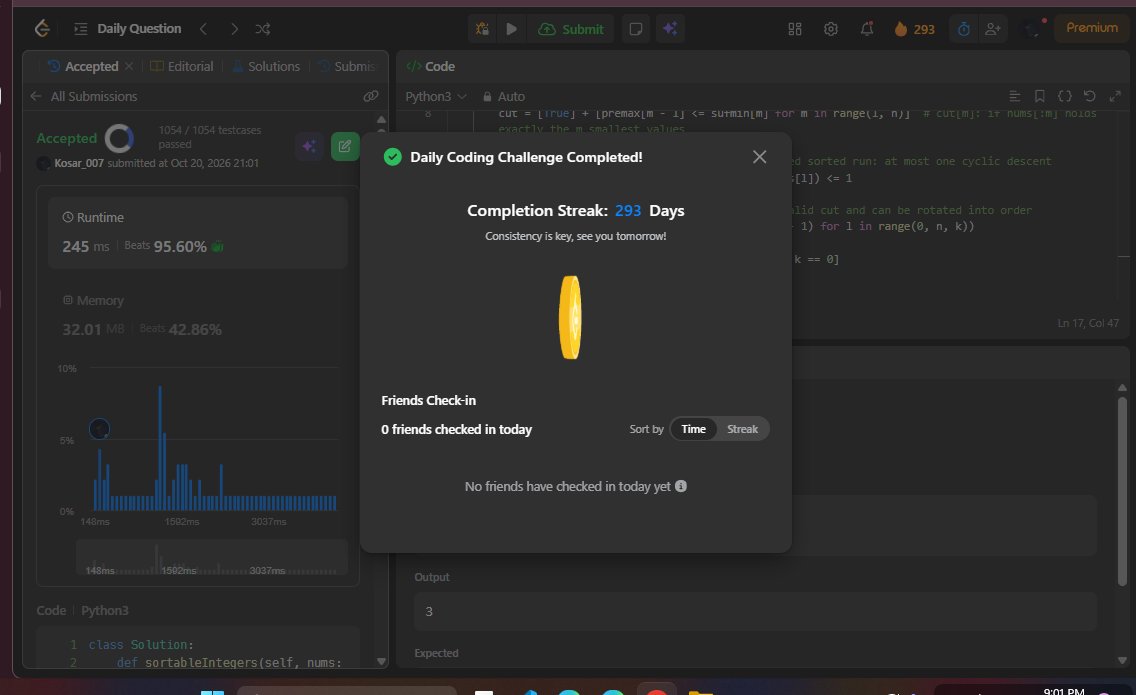Open the Submissions tab

347,67
